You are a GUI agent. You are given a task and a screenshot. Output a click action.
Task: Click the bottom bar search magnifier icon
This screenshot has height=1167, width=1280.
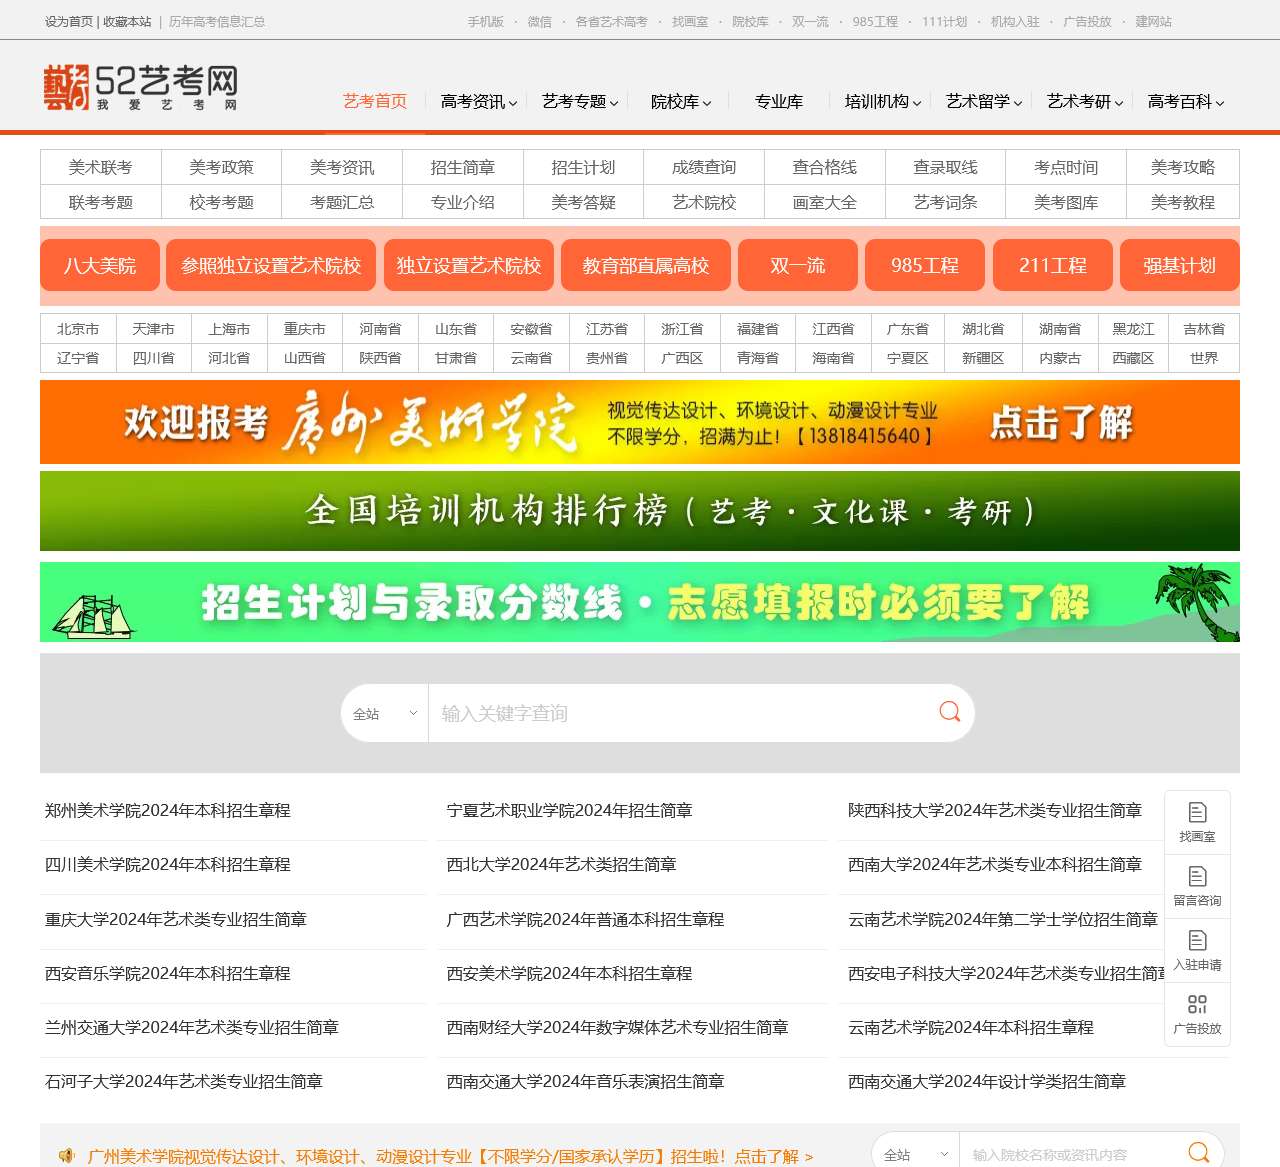pos(1198,1153)
